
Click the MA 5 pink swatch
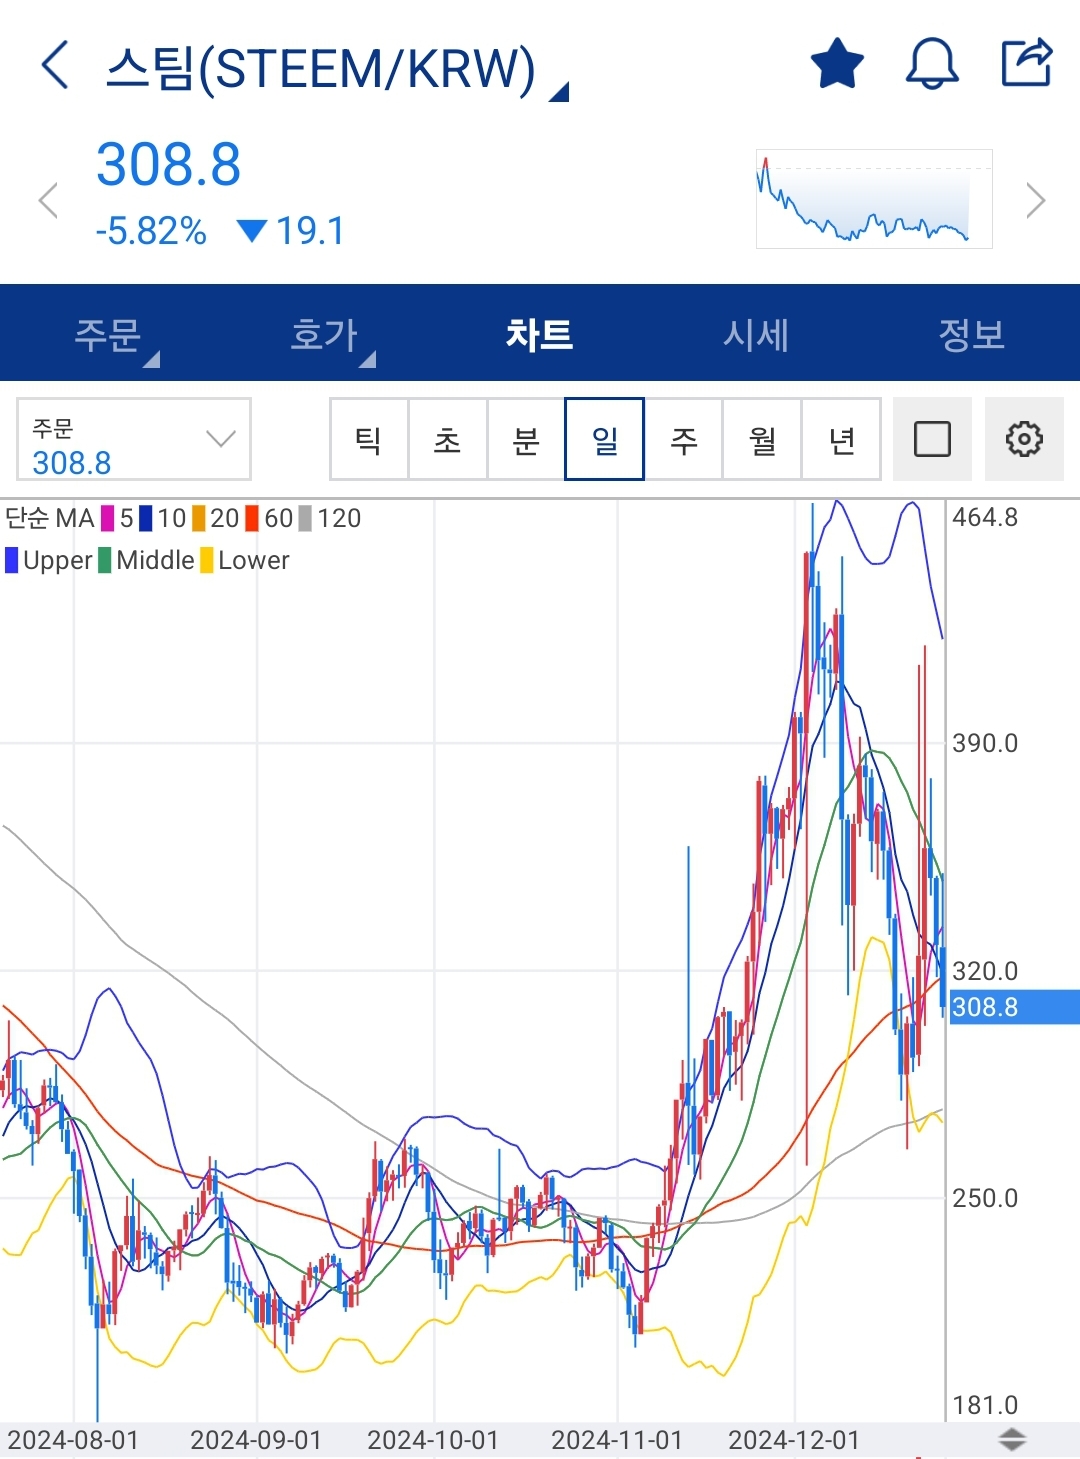pos(108,518)
